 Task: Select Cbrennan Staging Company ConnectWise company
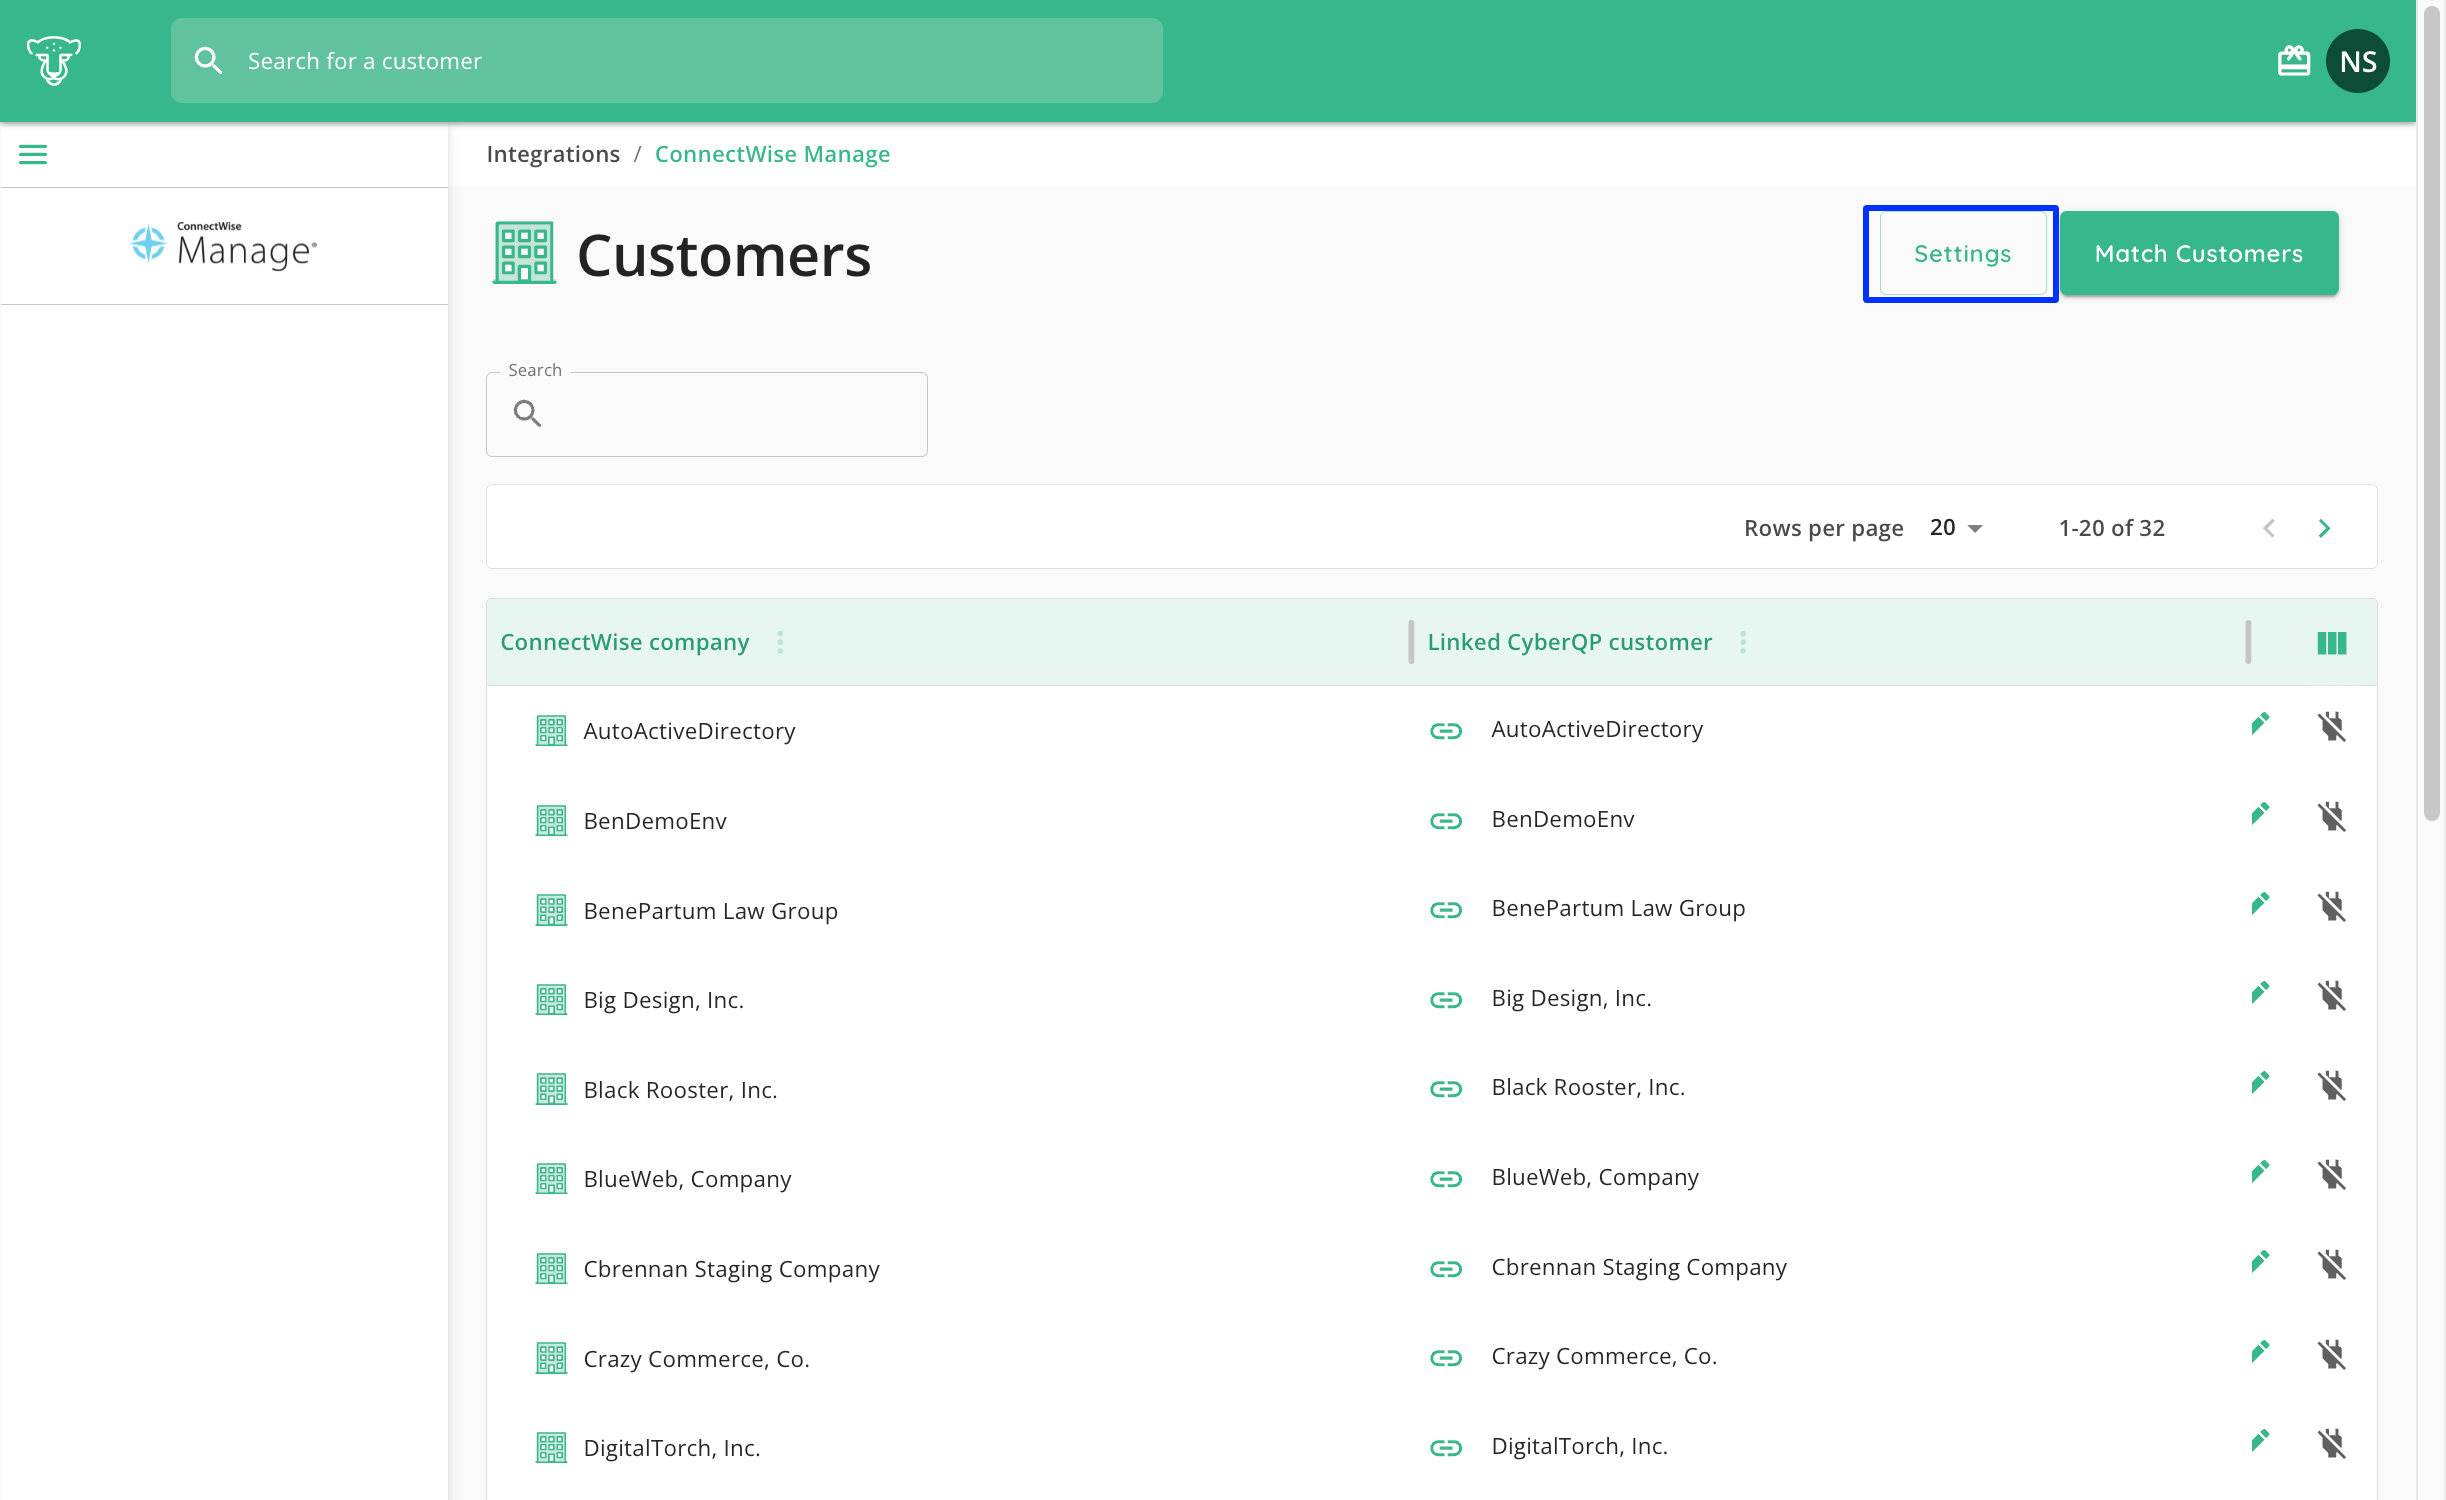[x=731, y=1269]
